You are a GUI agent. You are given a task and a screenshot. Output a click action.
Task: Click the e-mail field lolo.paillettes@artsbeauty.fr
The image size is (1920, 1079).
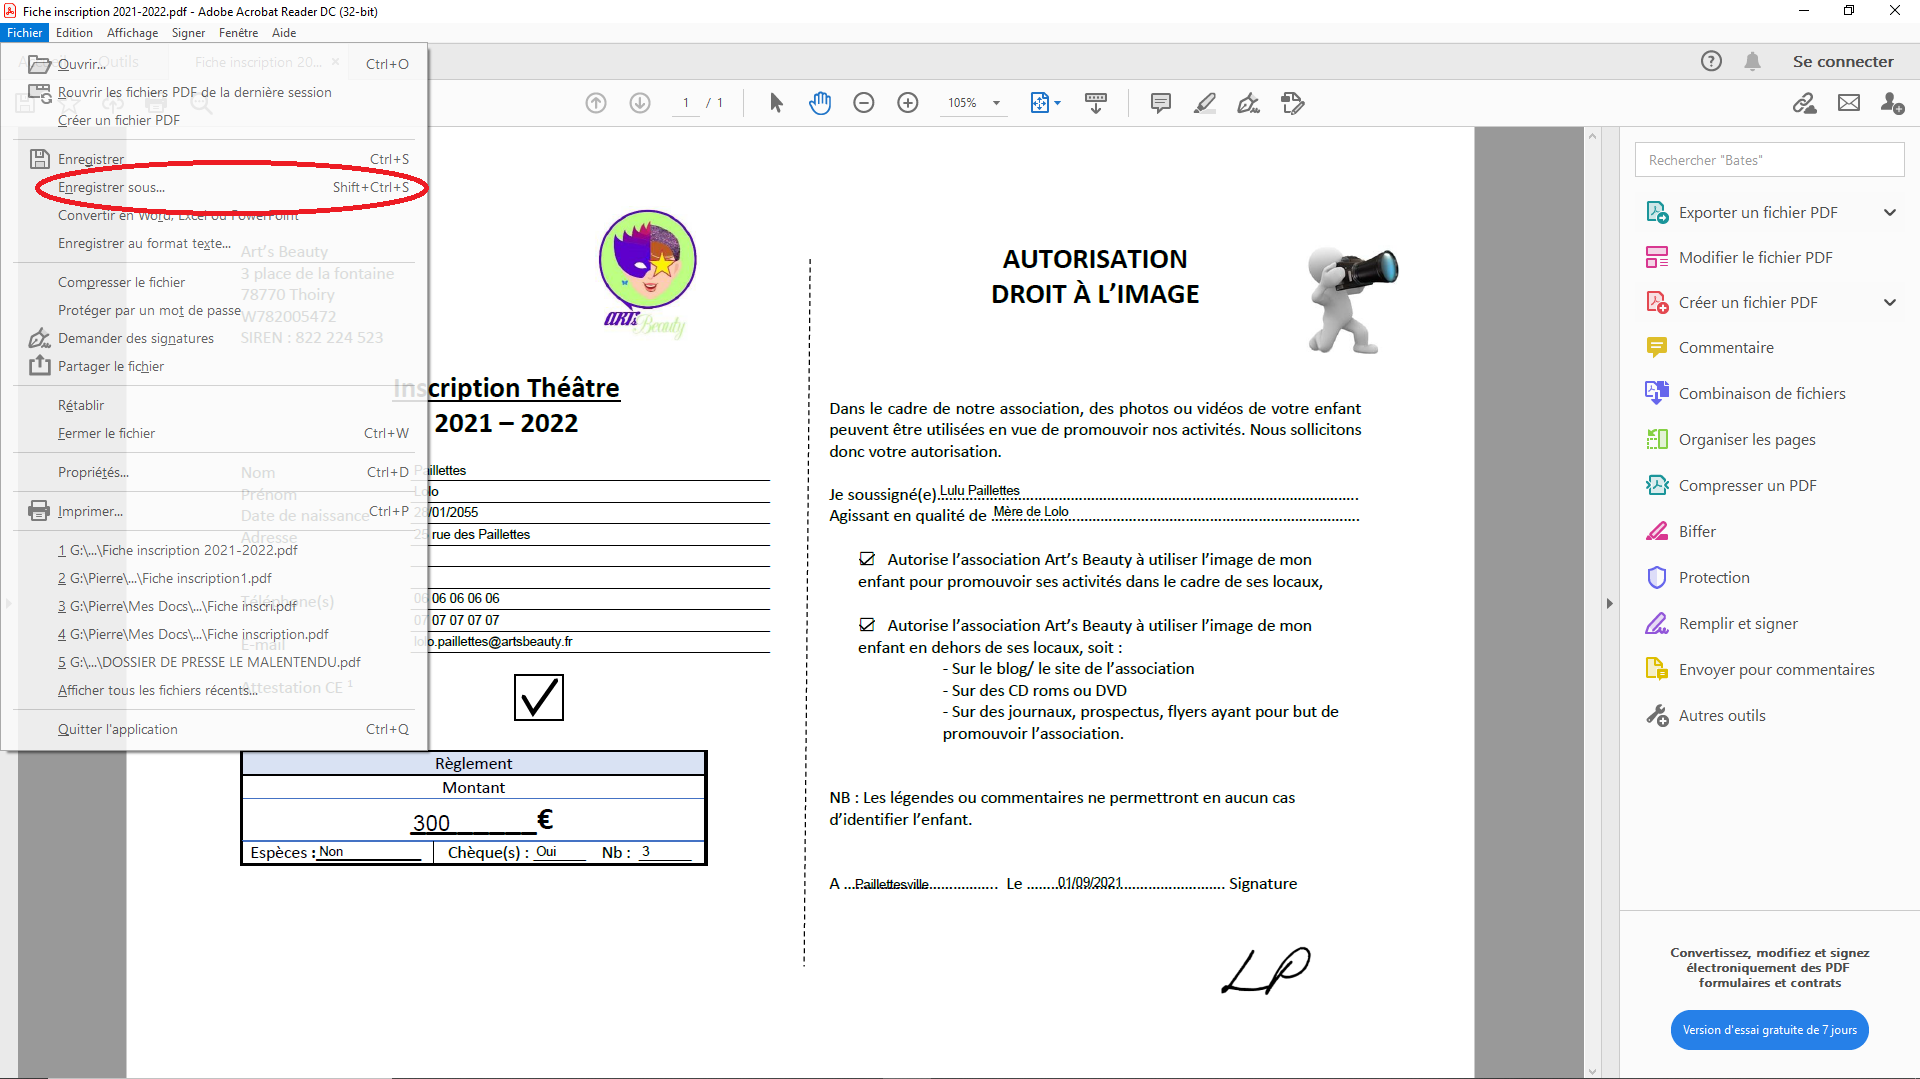(x=592, y=642)
